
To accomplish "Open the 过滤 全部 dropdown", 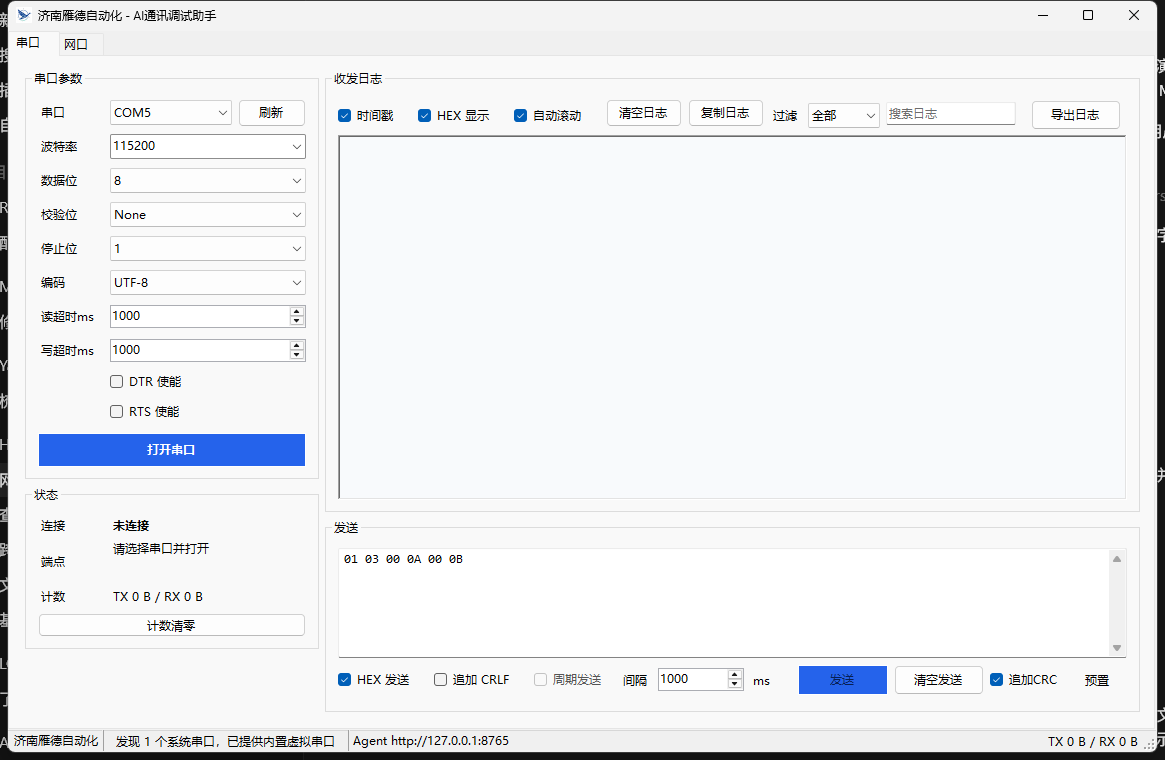I will [x=843, y=116].
